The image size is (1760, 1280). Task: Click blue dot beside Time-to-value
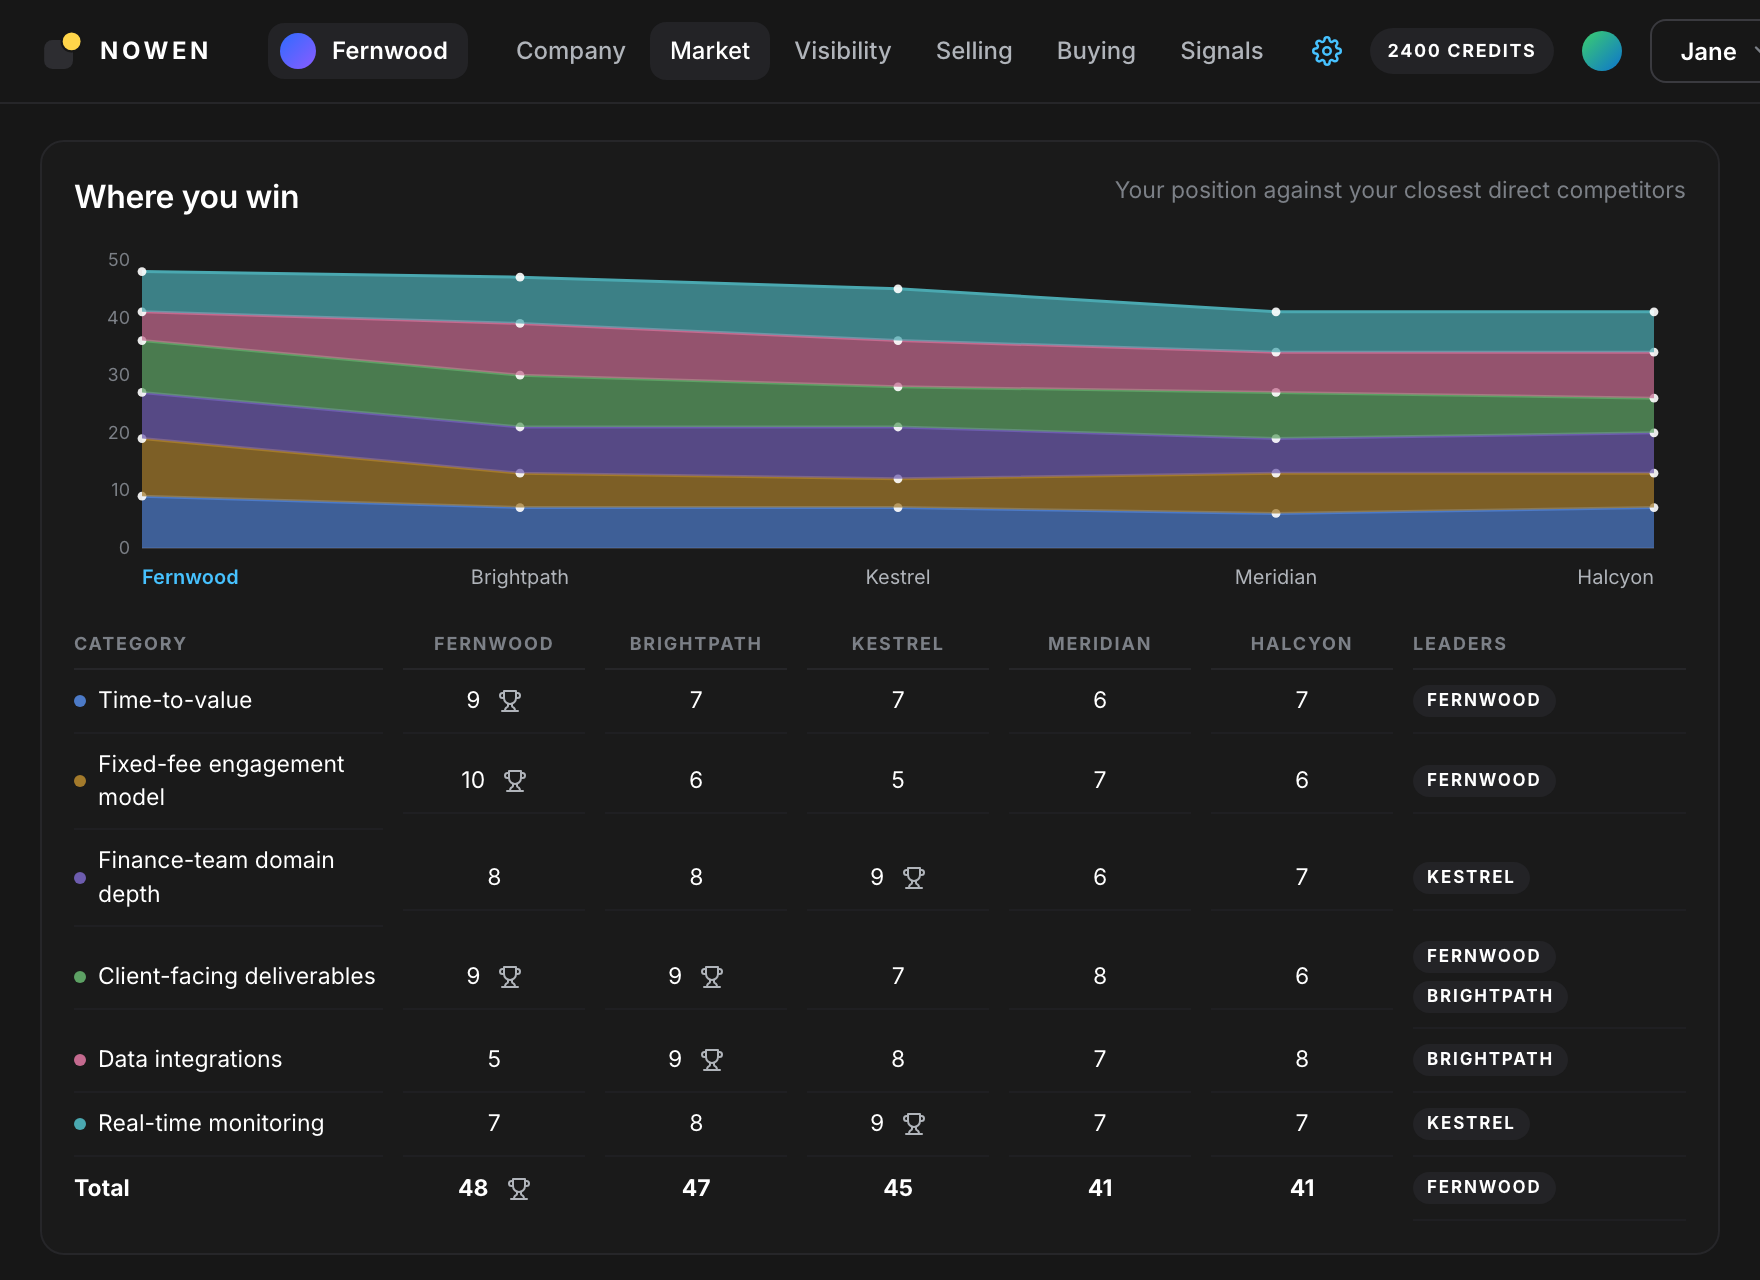(x=80, y=701)
